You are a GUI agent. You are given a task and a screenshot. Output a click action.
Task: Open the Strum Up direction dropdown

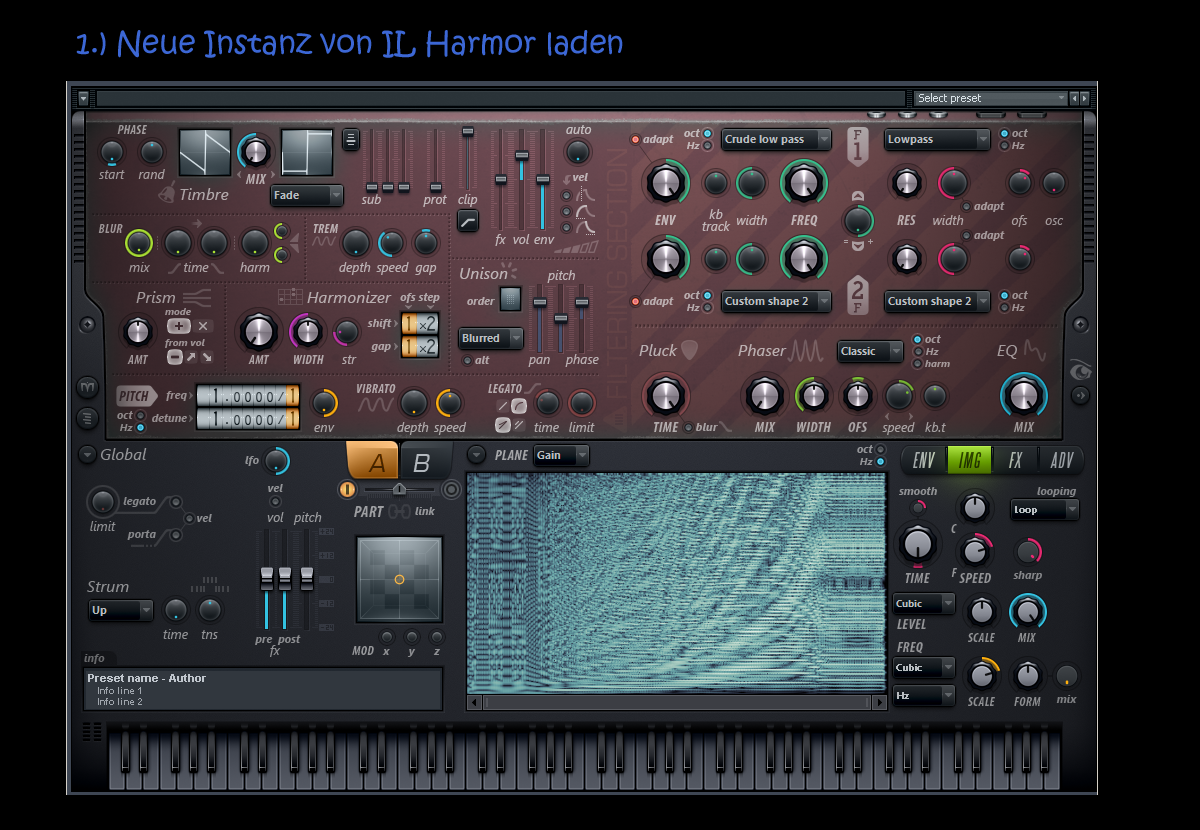point(121,610)
